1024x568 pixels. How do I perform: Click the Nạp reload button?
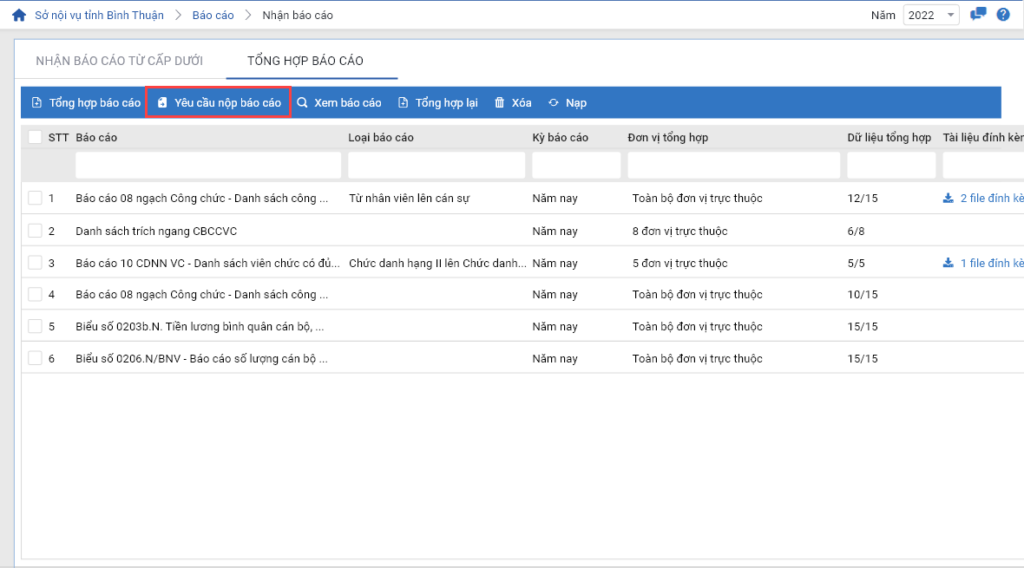pos(567,103)
